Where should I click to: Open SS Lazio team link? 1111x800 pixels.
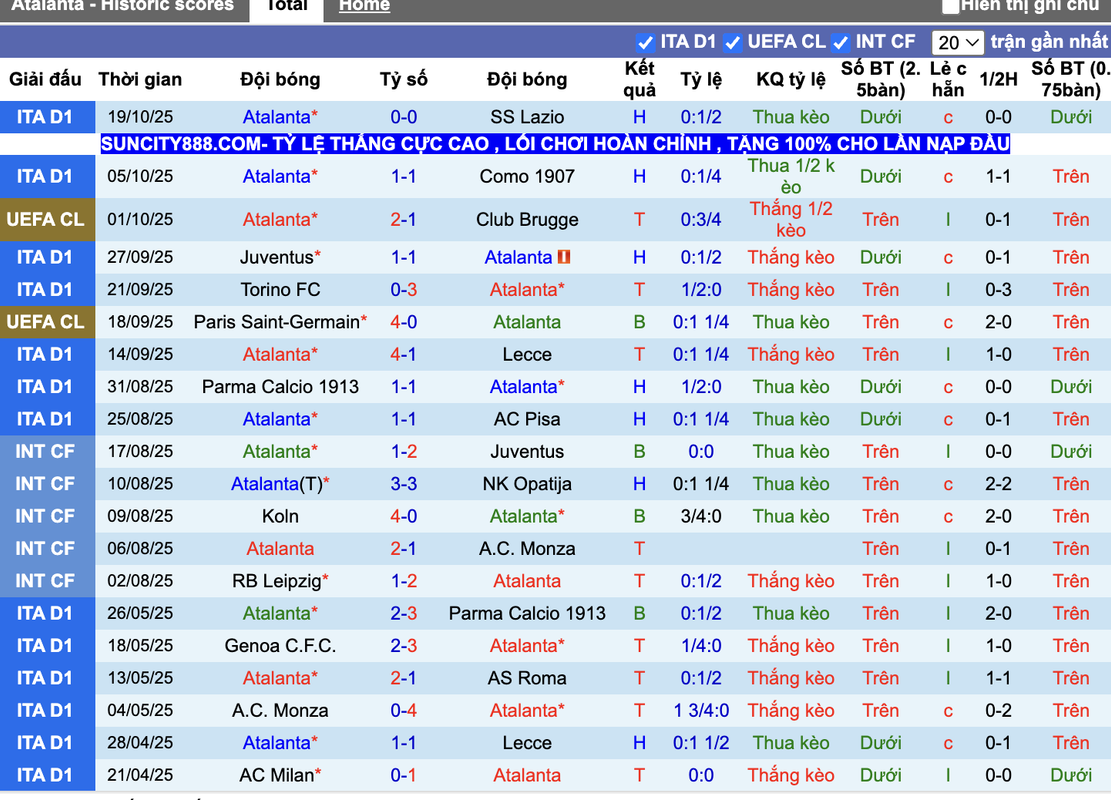(527, 117)
